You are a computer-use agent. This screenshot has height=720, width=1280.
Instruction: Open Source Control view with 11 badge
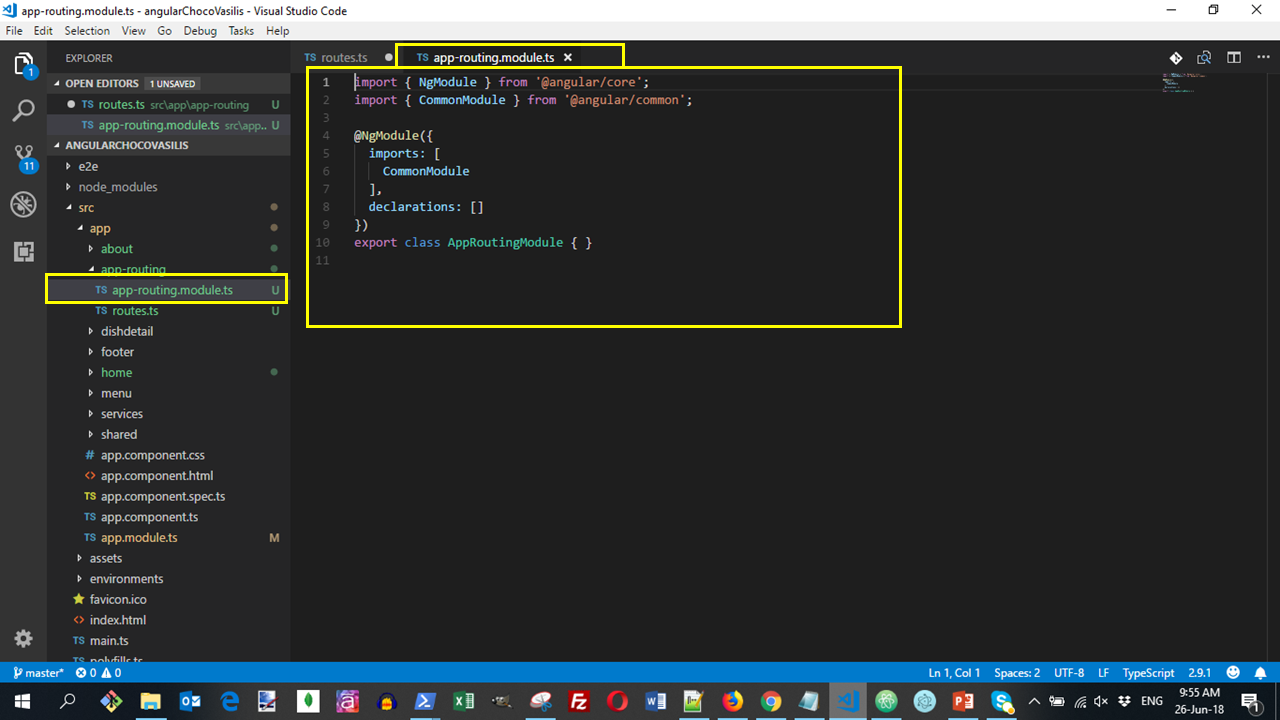(23, 157)
